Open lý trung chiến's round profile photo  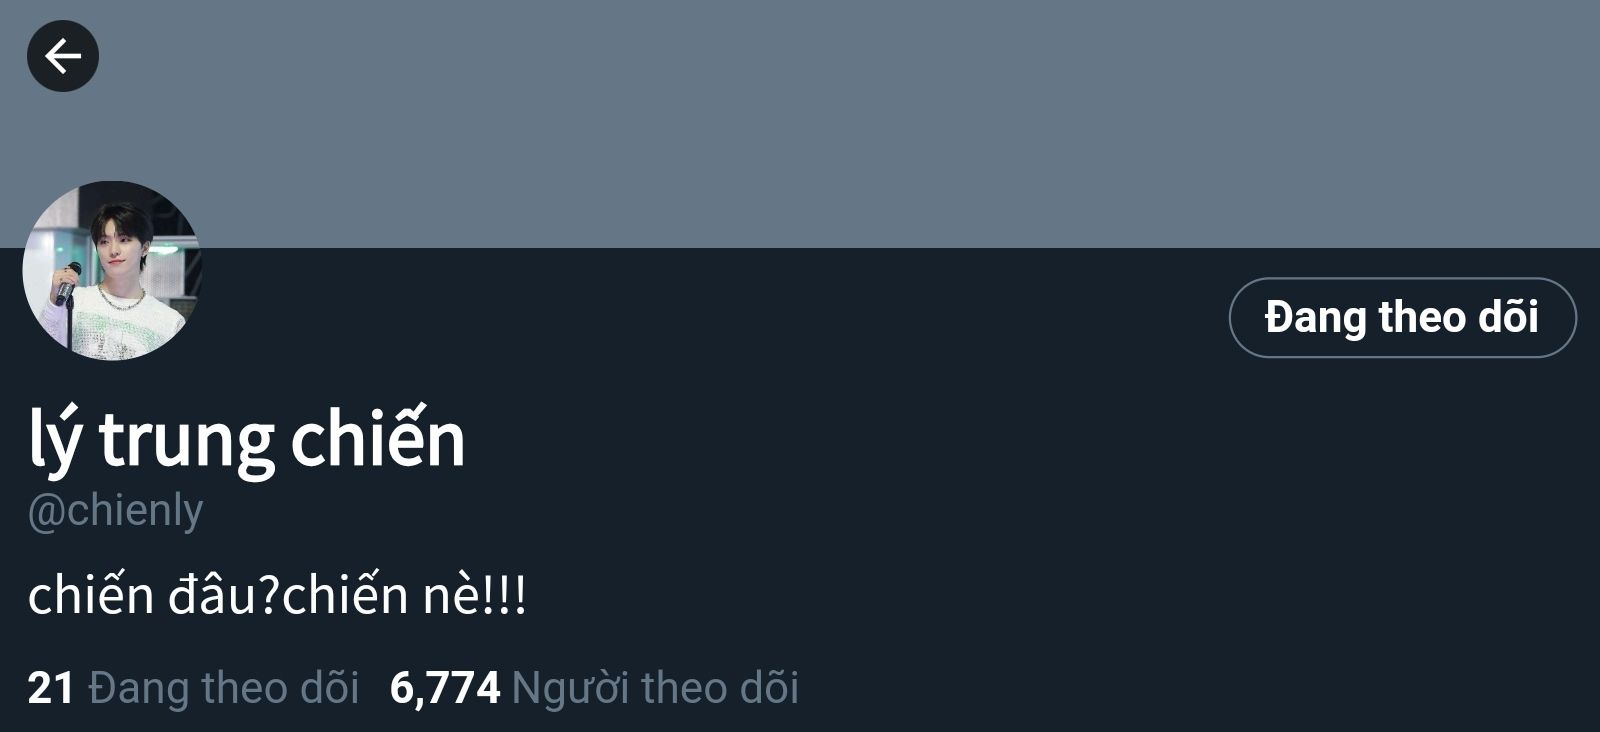pyautogui.click(x=112, y=270)
